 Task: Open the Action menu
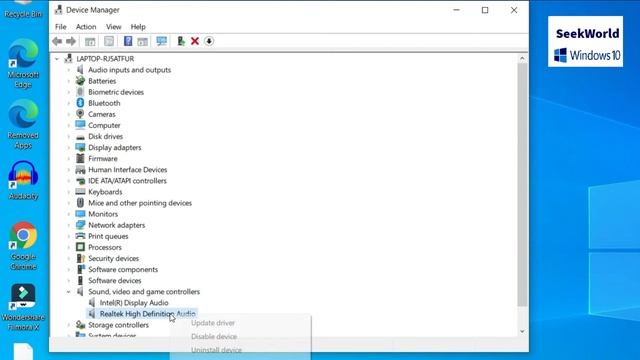click(x=86, y=27)
